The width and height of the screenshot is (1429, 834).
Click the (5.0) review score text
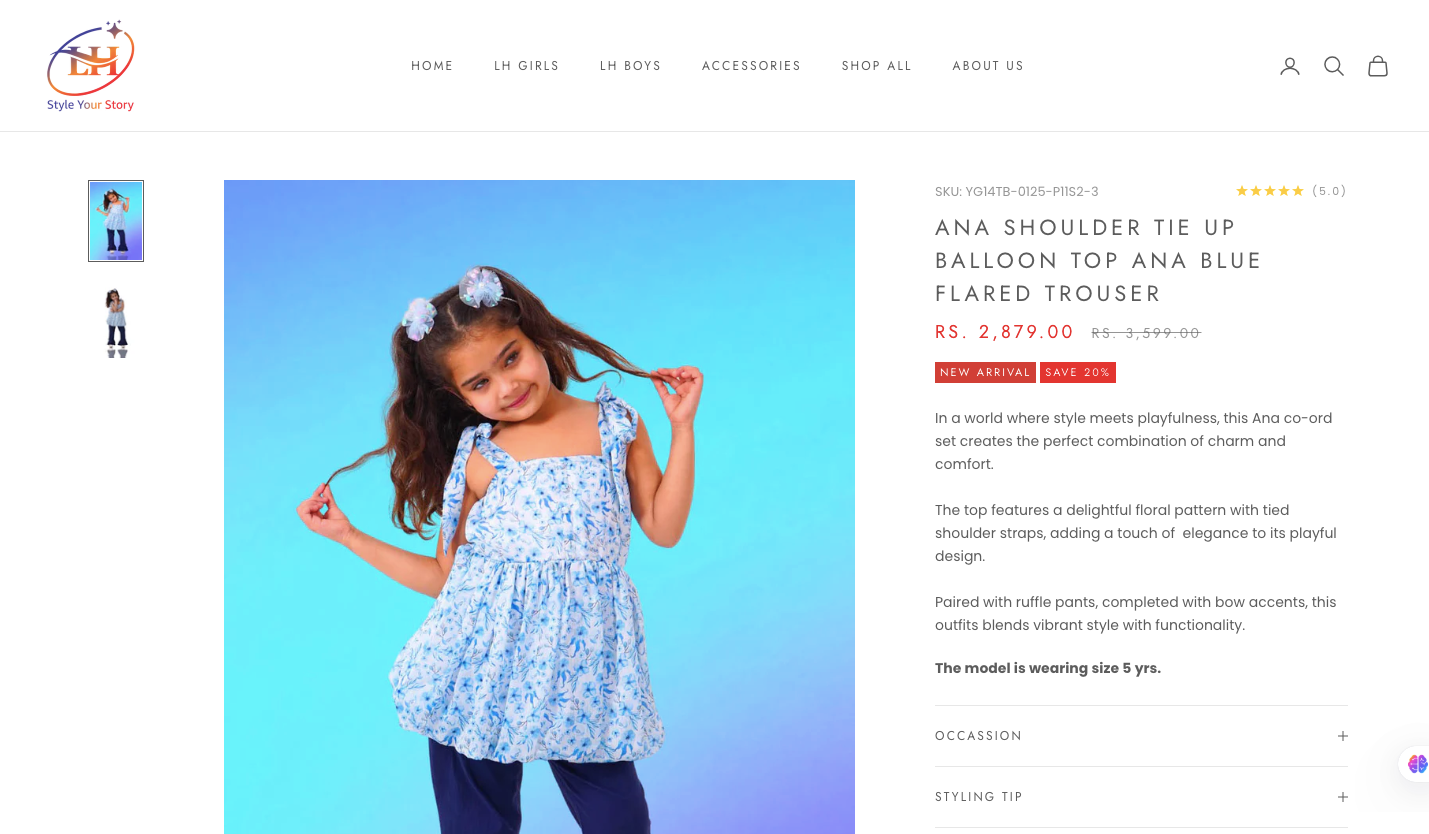tap(1329, 191)
